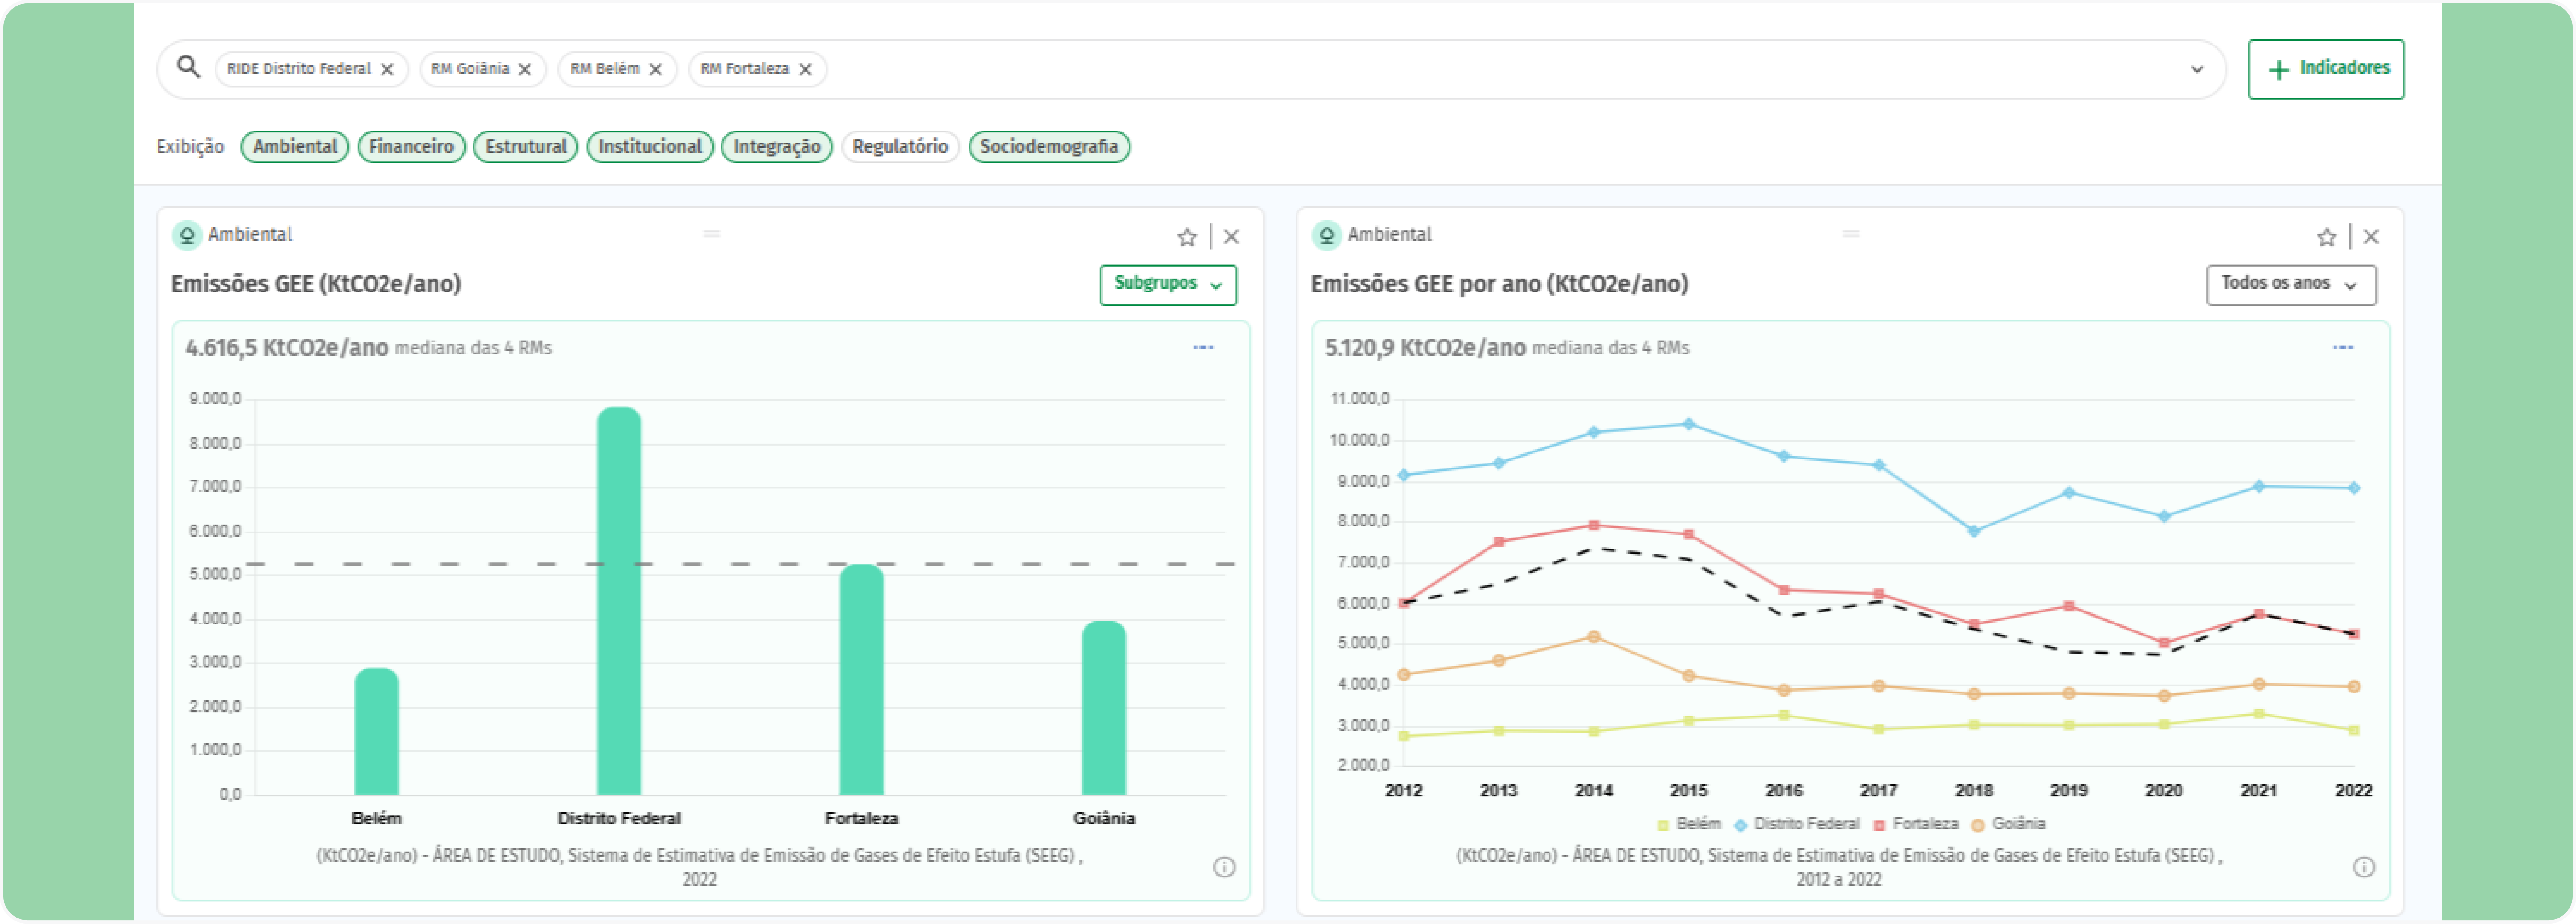
Task: Click the Ambiental tree icon on yearly emissions card
Action: tap(1326, 235)
